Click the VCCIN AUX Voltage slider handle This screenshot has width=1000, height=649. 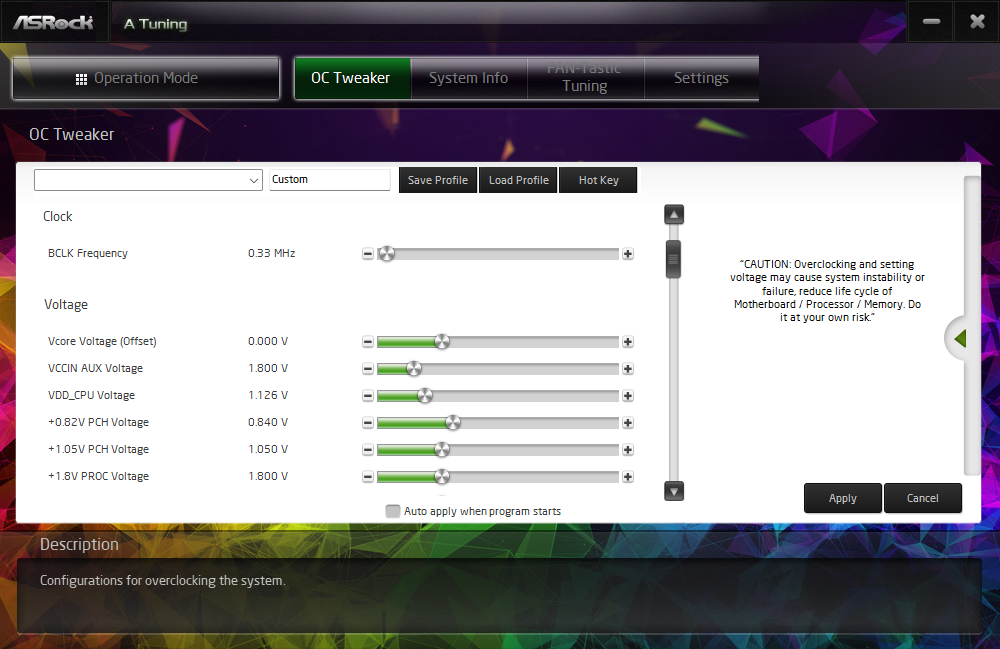click(x=414, y=368)
